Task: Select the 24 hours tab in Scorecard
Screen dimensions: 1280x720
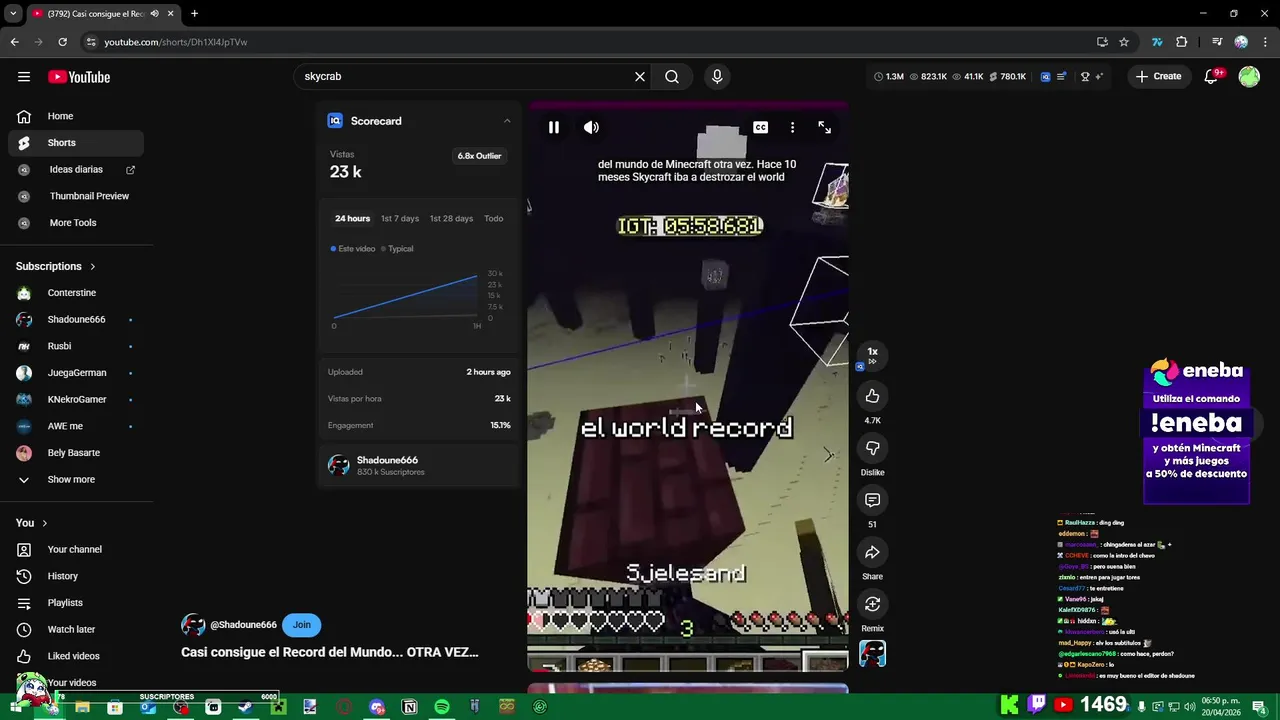Action: point(352,218)
